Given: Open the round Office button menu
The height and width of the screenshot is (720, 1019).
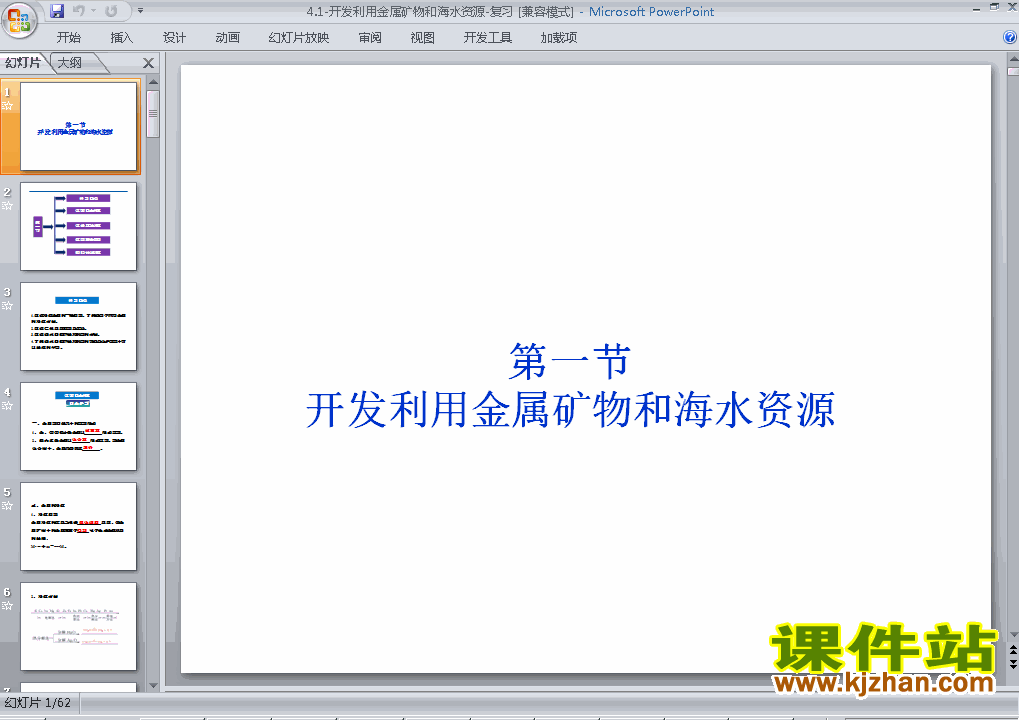Looking at the screenshot, I should tap(19, 20).
